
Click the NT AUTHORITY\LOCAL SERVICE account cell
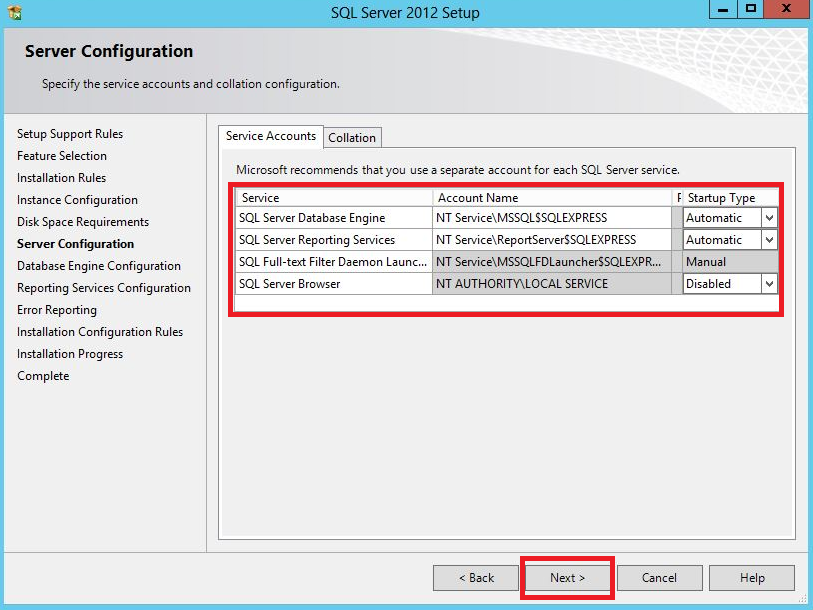point(552,284)
